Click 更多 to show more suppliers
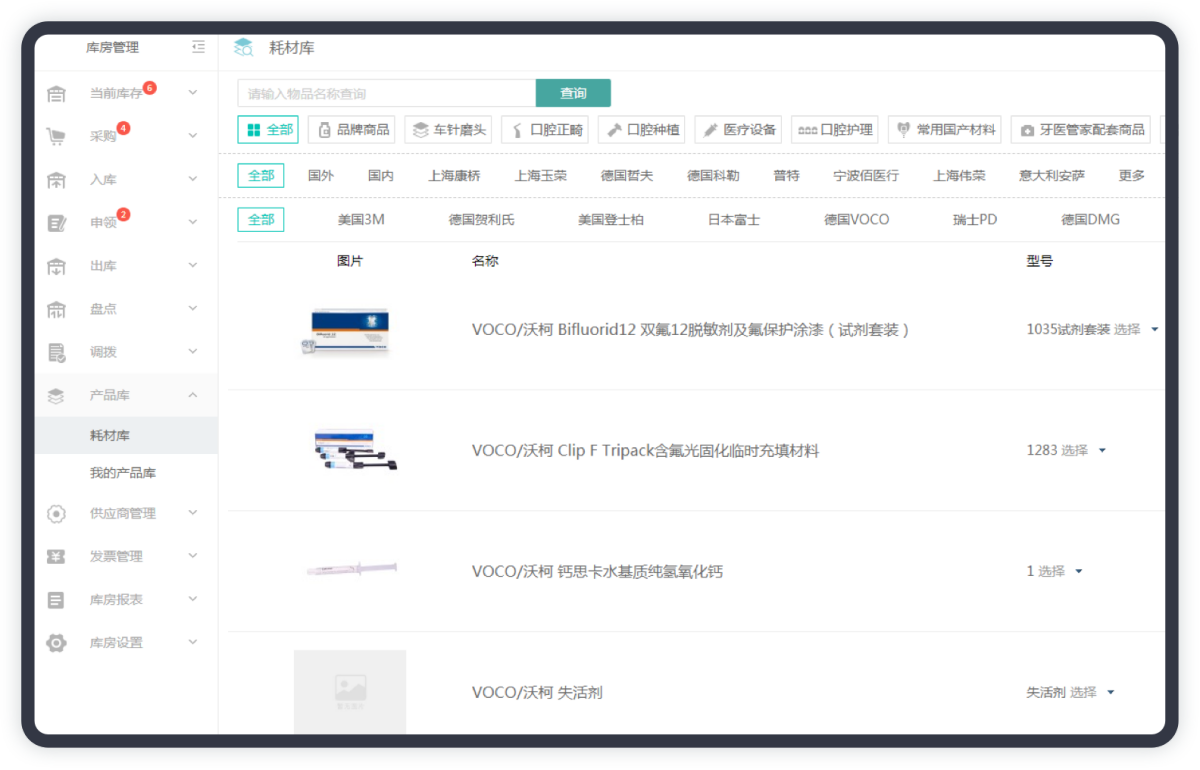Viewport: 1200px width, 770px height. (x=1132, y=176)
